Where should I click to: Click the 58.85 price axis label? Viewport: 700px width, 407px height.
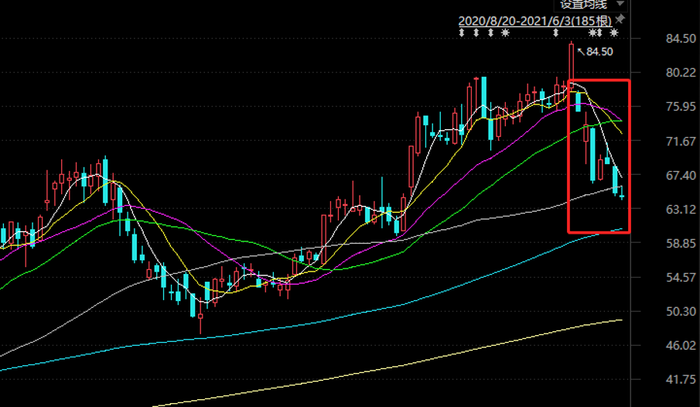click(681, 243)
